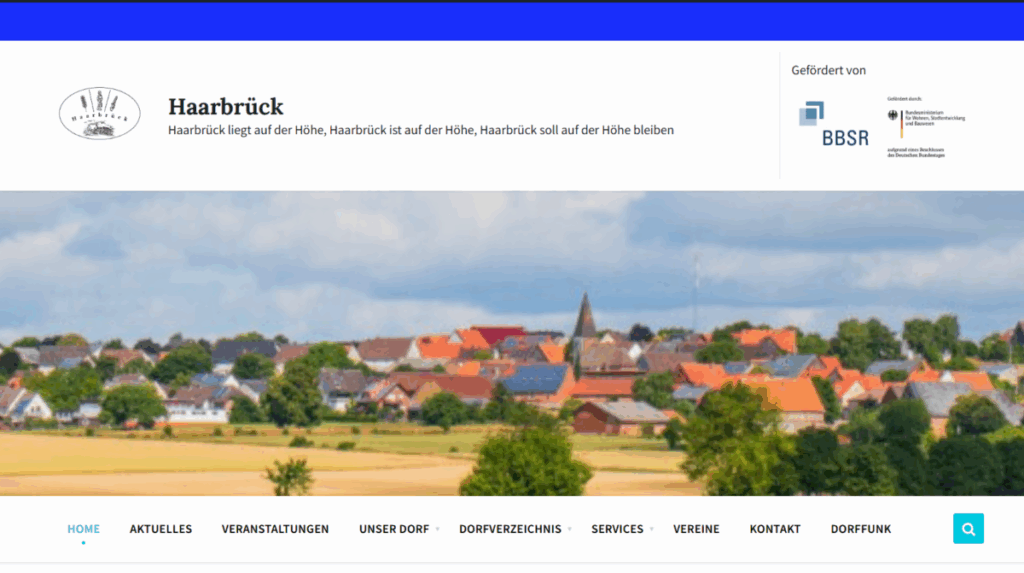The width and height of the screenshot is (1024, 573).
Task: Expand the Unser Dorf submenu arrow
Action: click(x=438, y=529)
